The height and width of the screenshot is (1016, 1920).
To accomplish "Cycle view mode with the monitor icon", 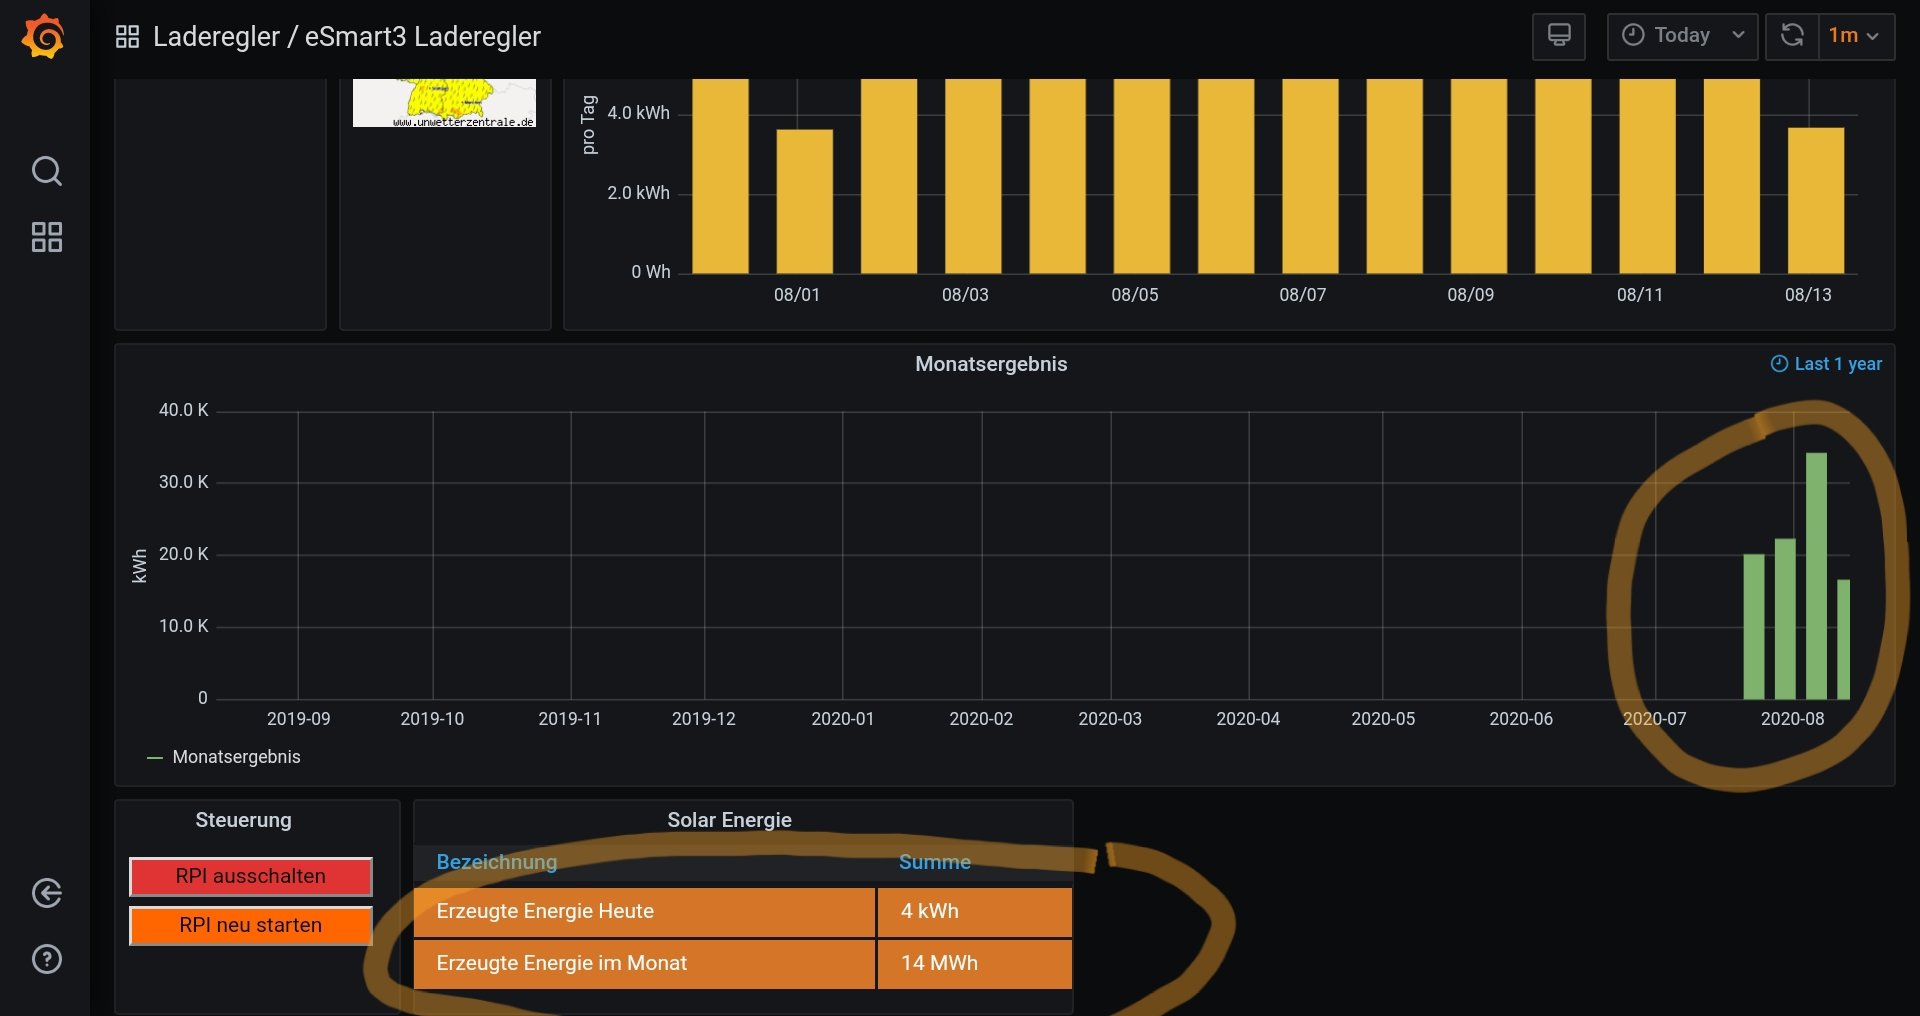I will pos(1558,36).
